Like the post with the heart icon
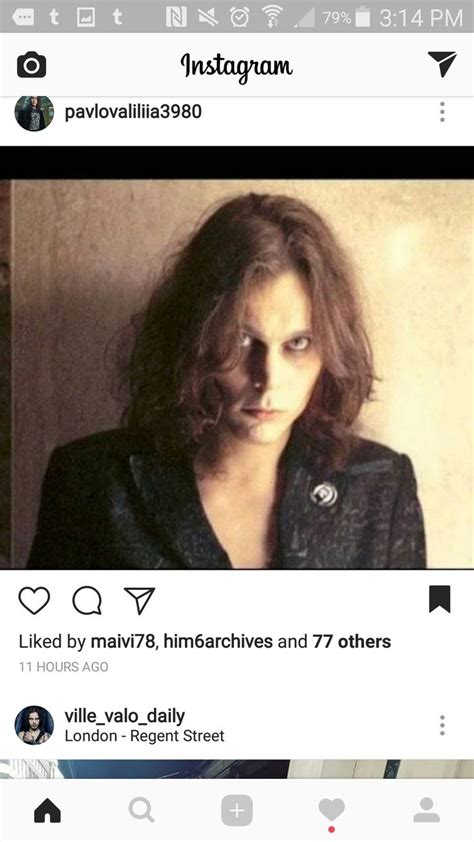Screen dimensions: 474x842 pos(34,600)
